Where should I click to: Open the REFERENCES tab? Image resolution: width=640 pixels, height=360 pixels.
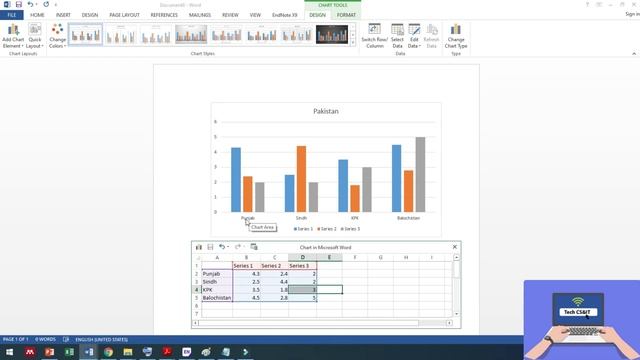tap(164, 15)
